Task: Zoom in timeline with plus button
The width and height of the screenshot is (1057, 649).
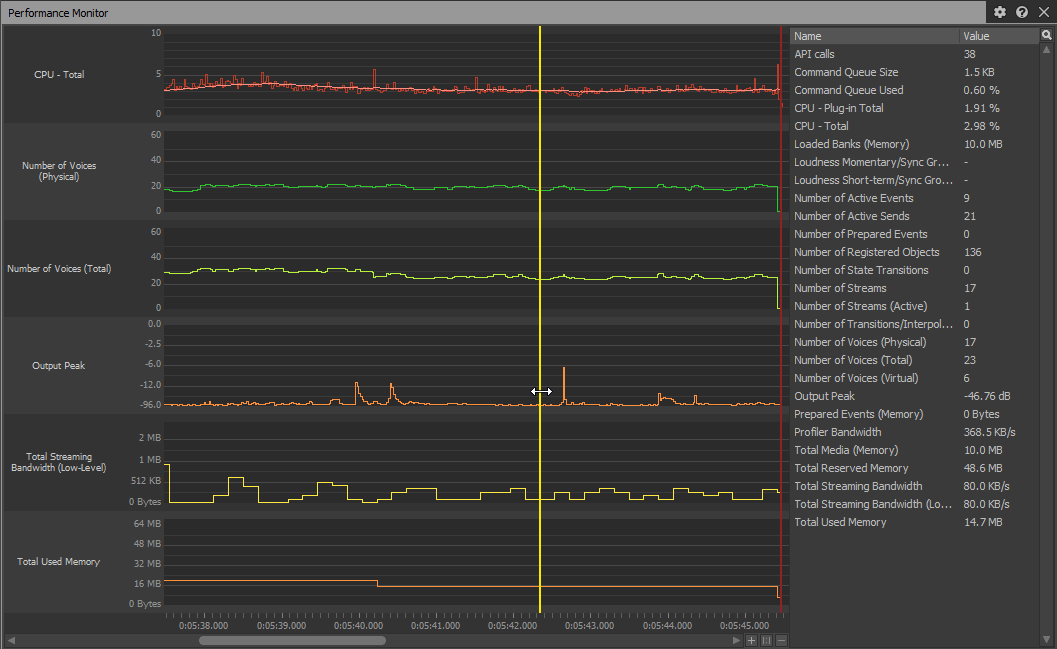Action: [x=751, y=640]
